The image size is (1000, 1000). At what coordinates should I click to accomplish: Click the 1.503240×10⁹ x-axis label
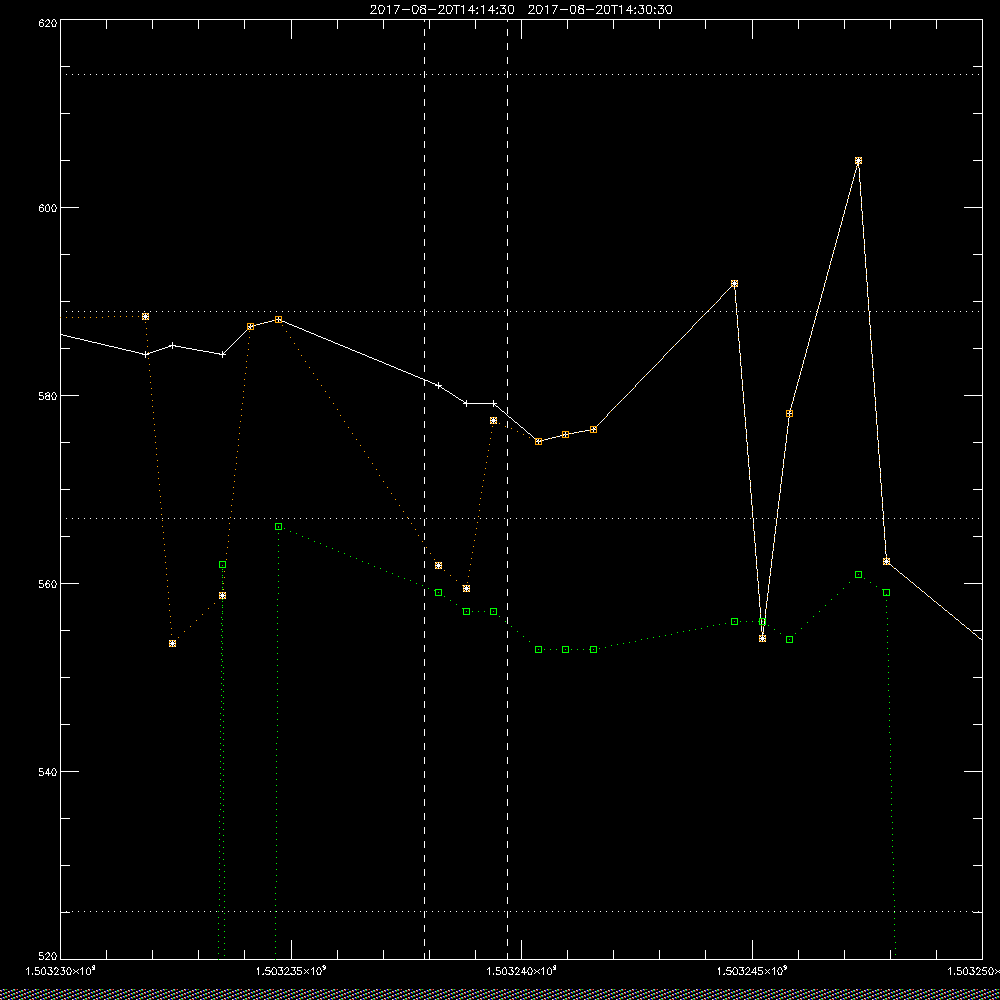click(522, 971)
